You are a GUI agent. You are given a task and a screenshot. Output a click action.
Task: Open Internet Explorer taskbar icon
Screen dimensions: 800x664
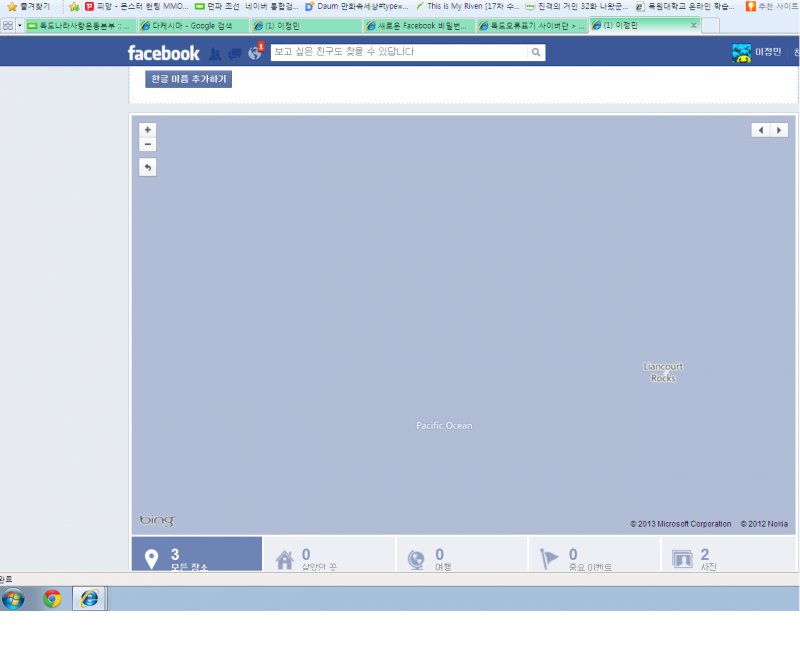pyautogui.click(x=90, y=598)
